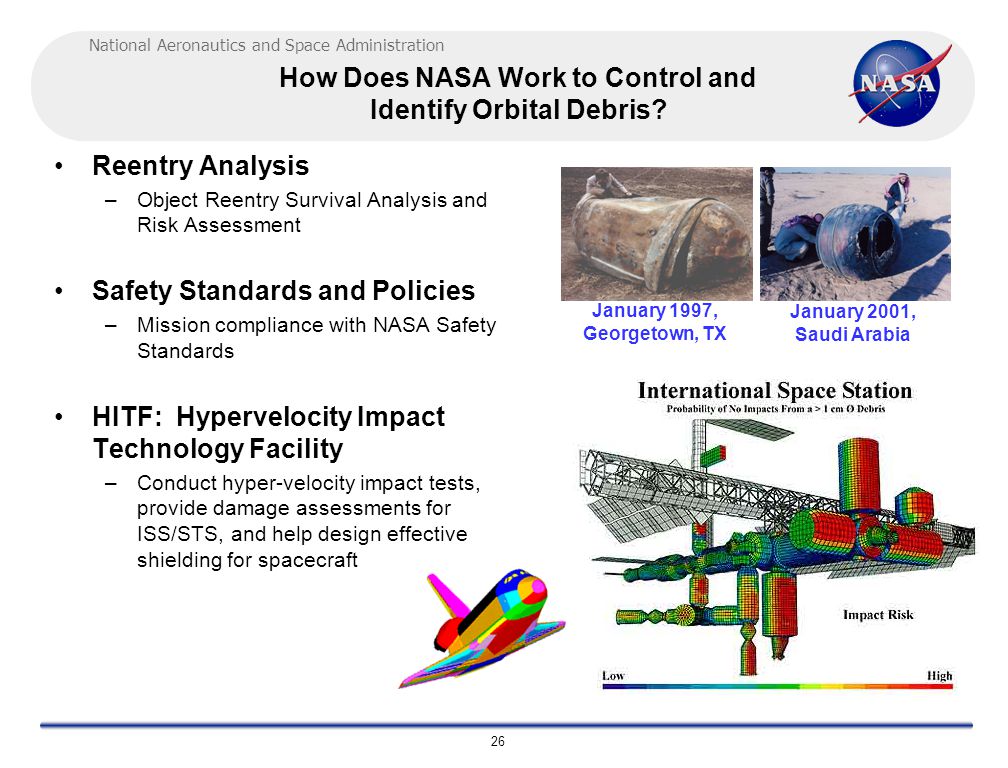
Task: Click the 'Impact Risk' label
Action: point(878,615)
